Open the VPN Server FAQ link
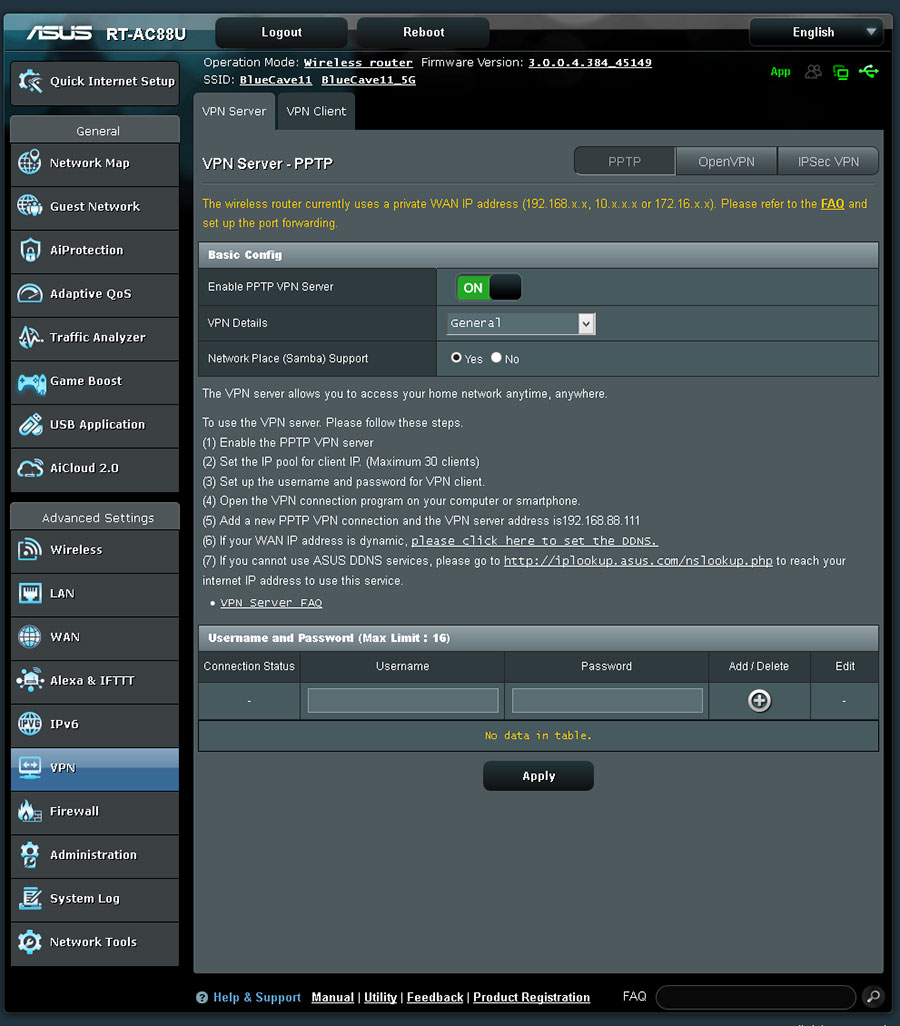 [x=271, y=603]
